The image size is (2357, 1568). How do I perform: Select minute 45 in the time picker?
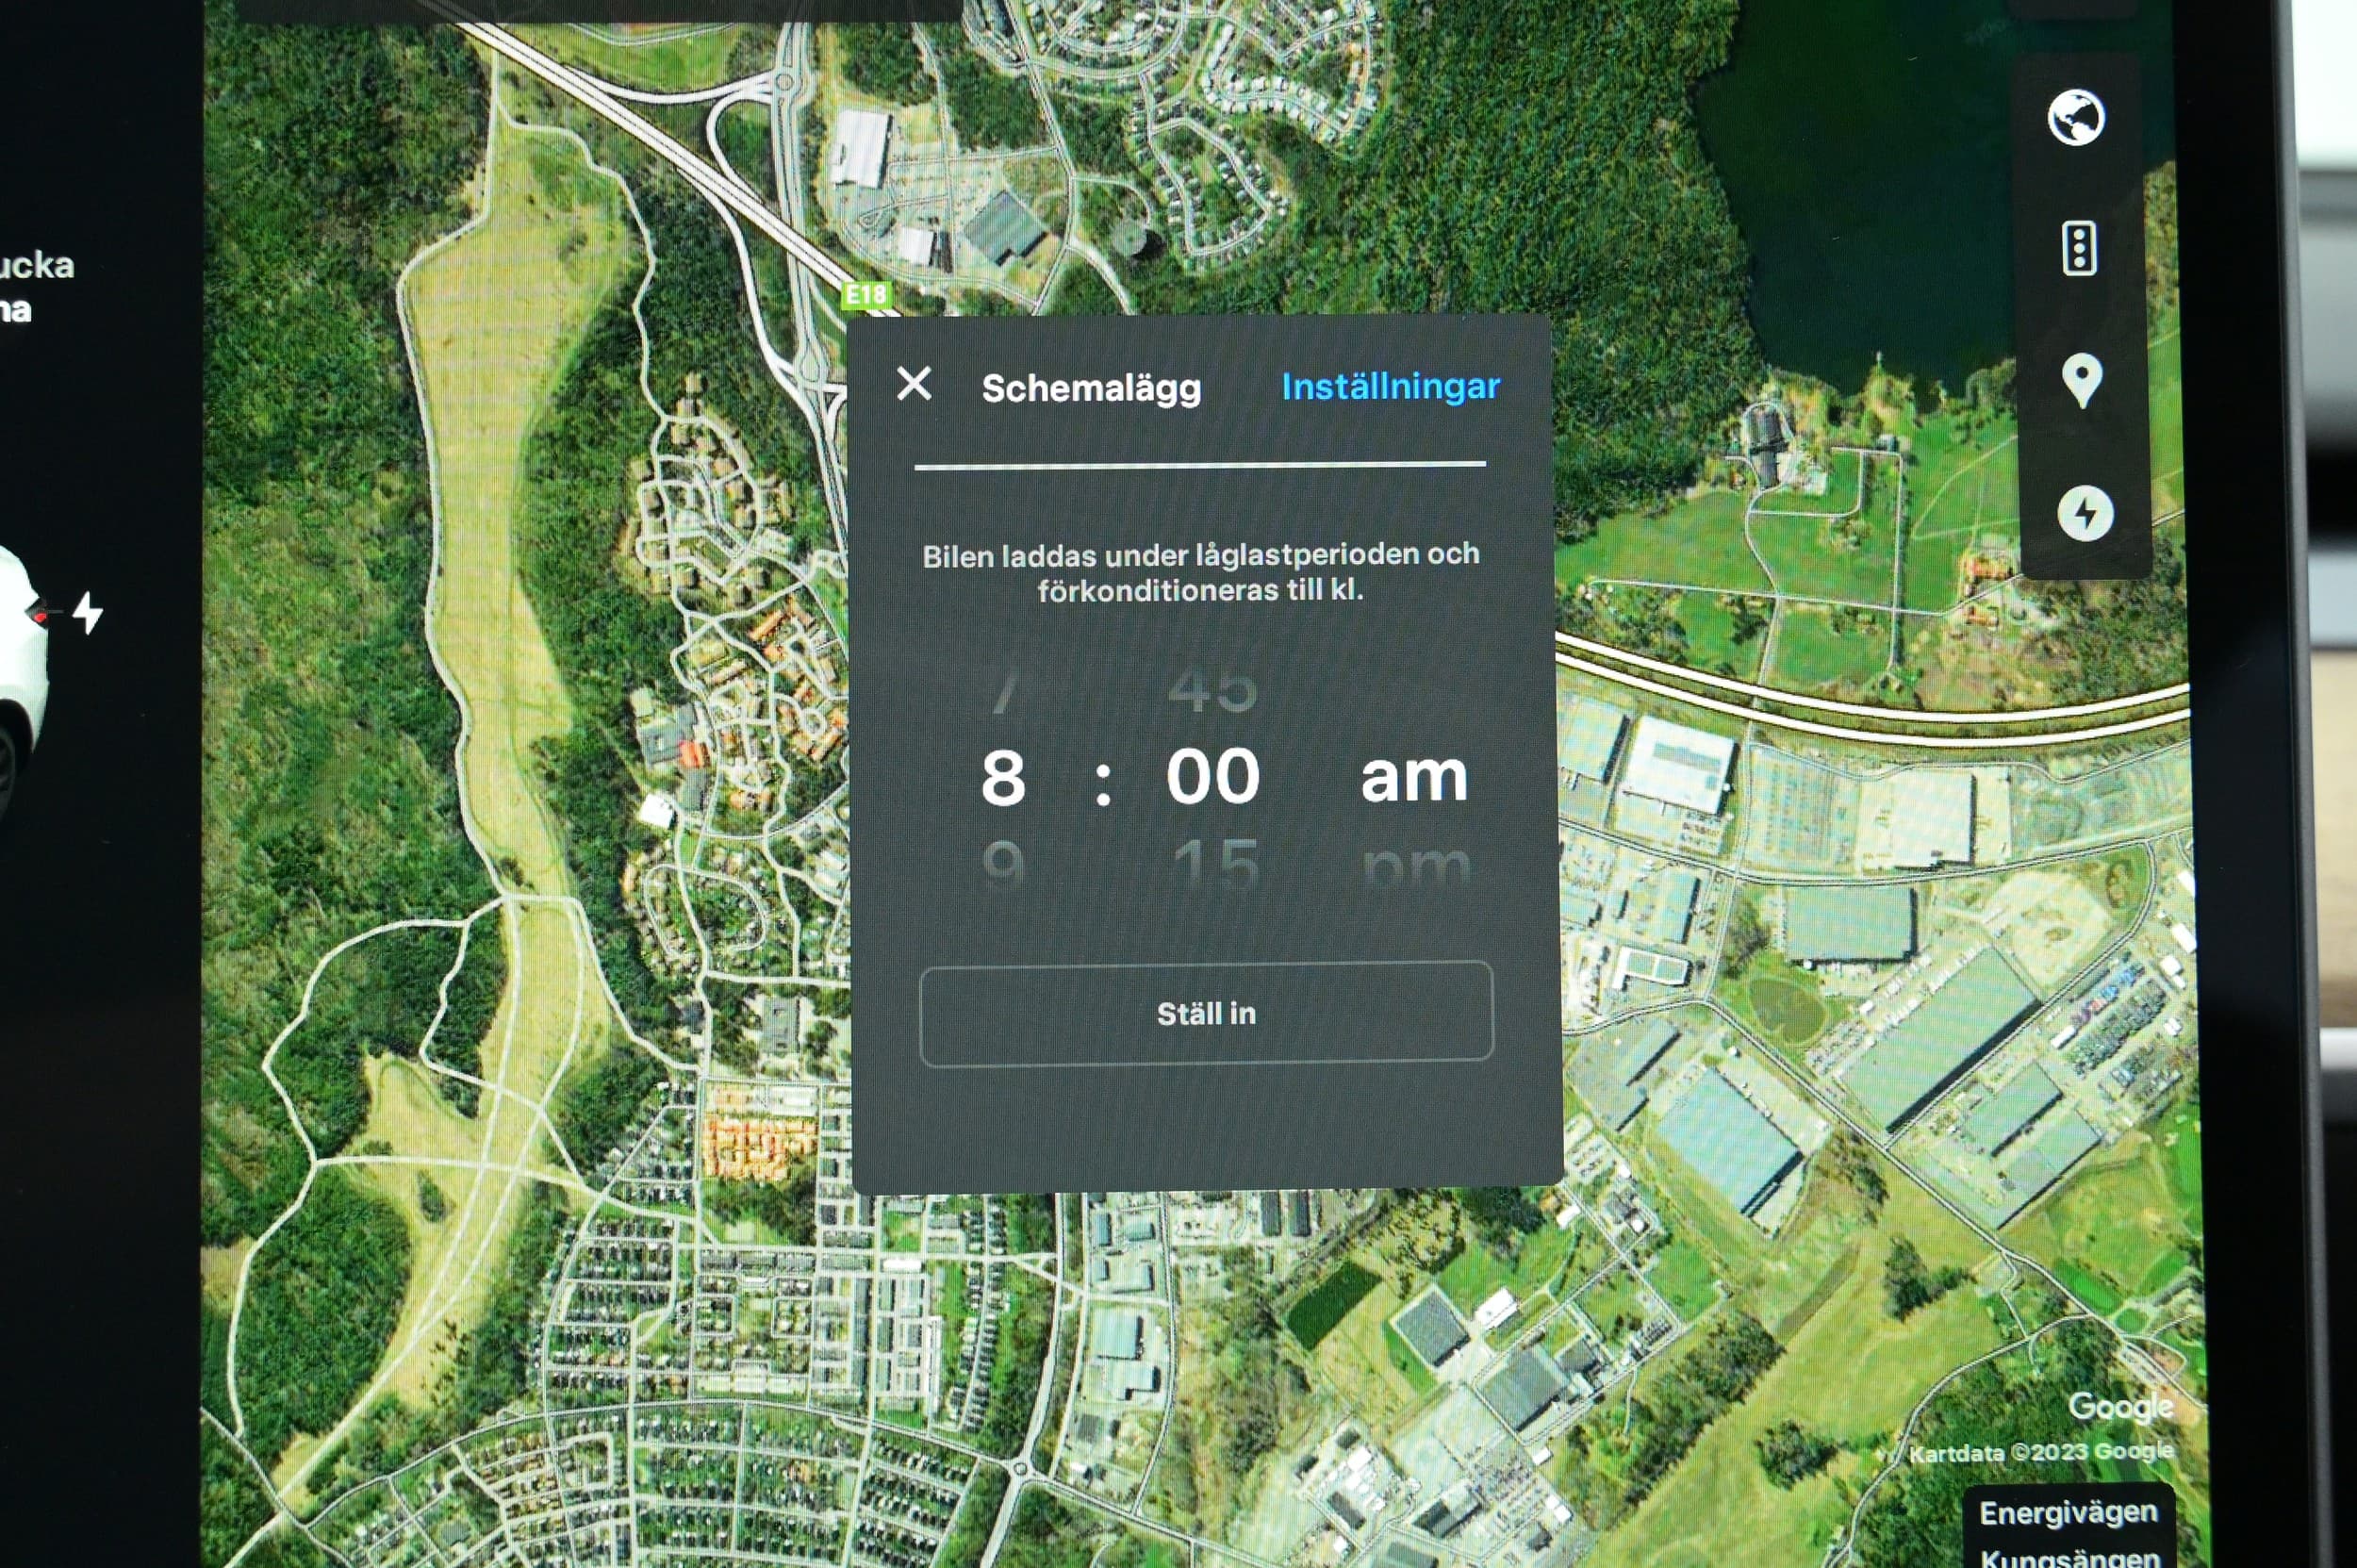coord(1213,690)
